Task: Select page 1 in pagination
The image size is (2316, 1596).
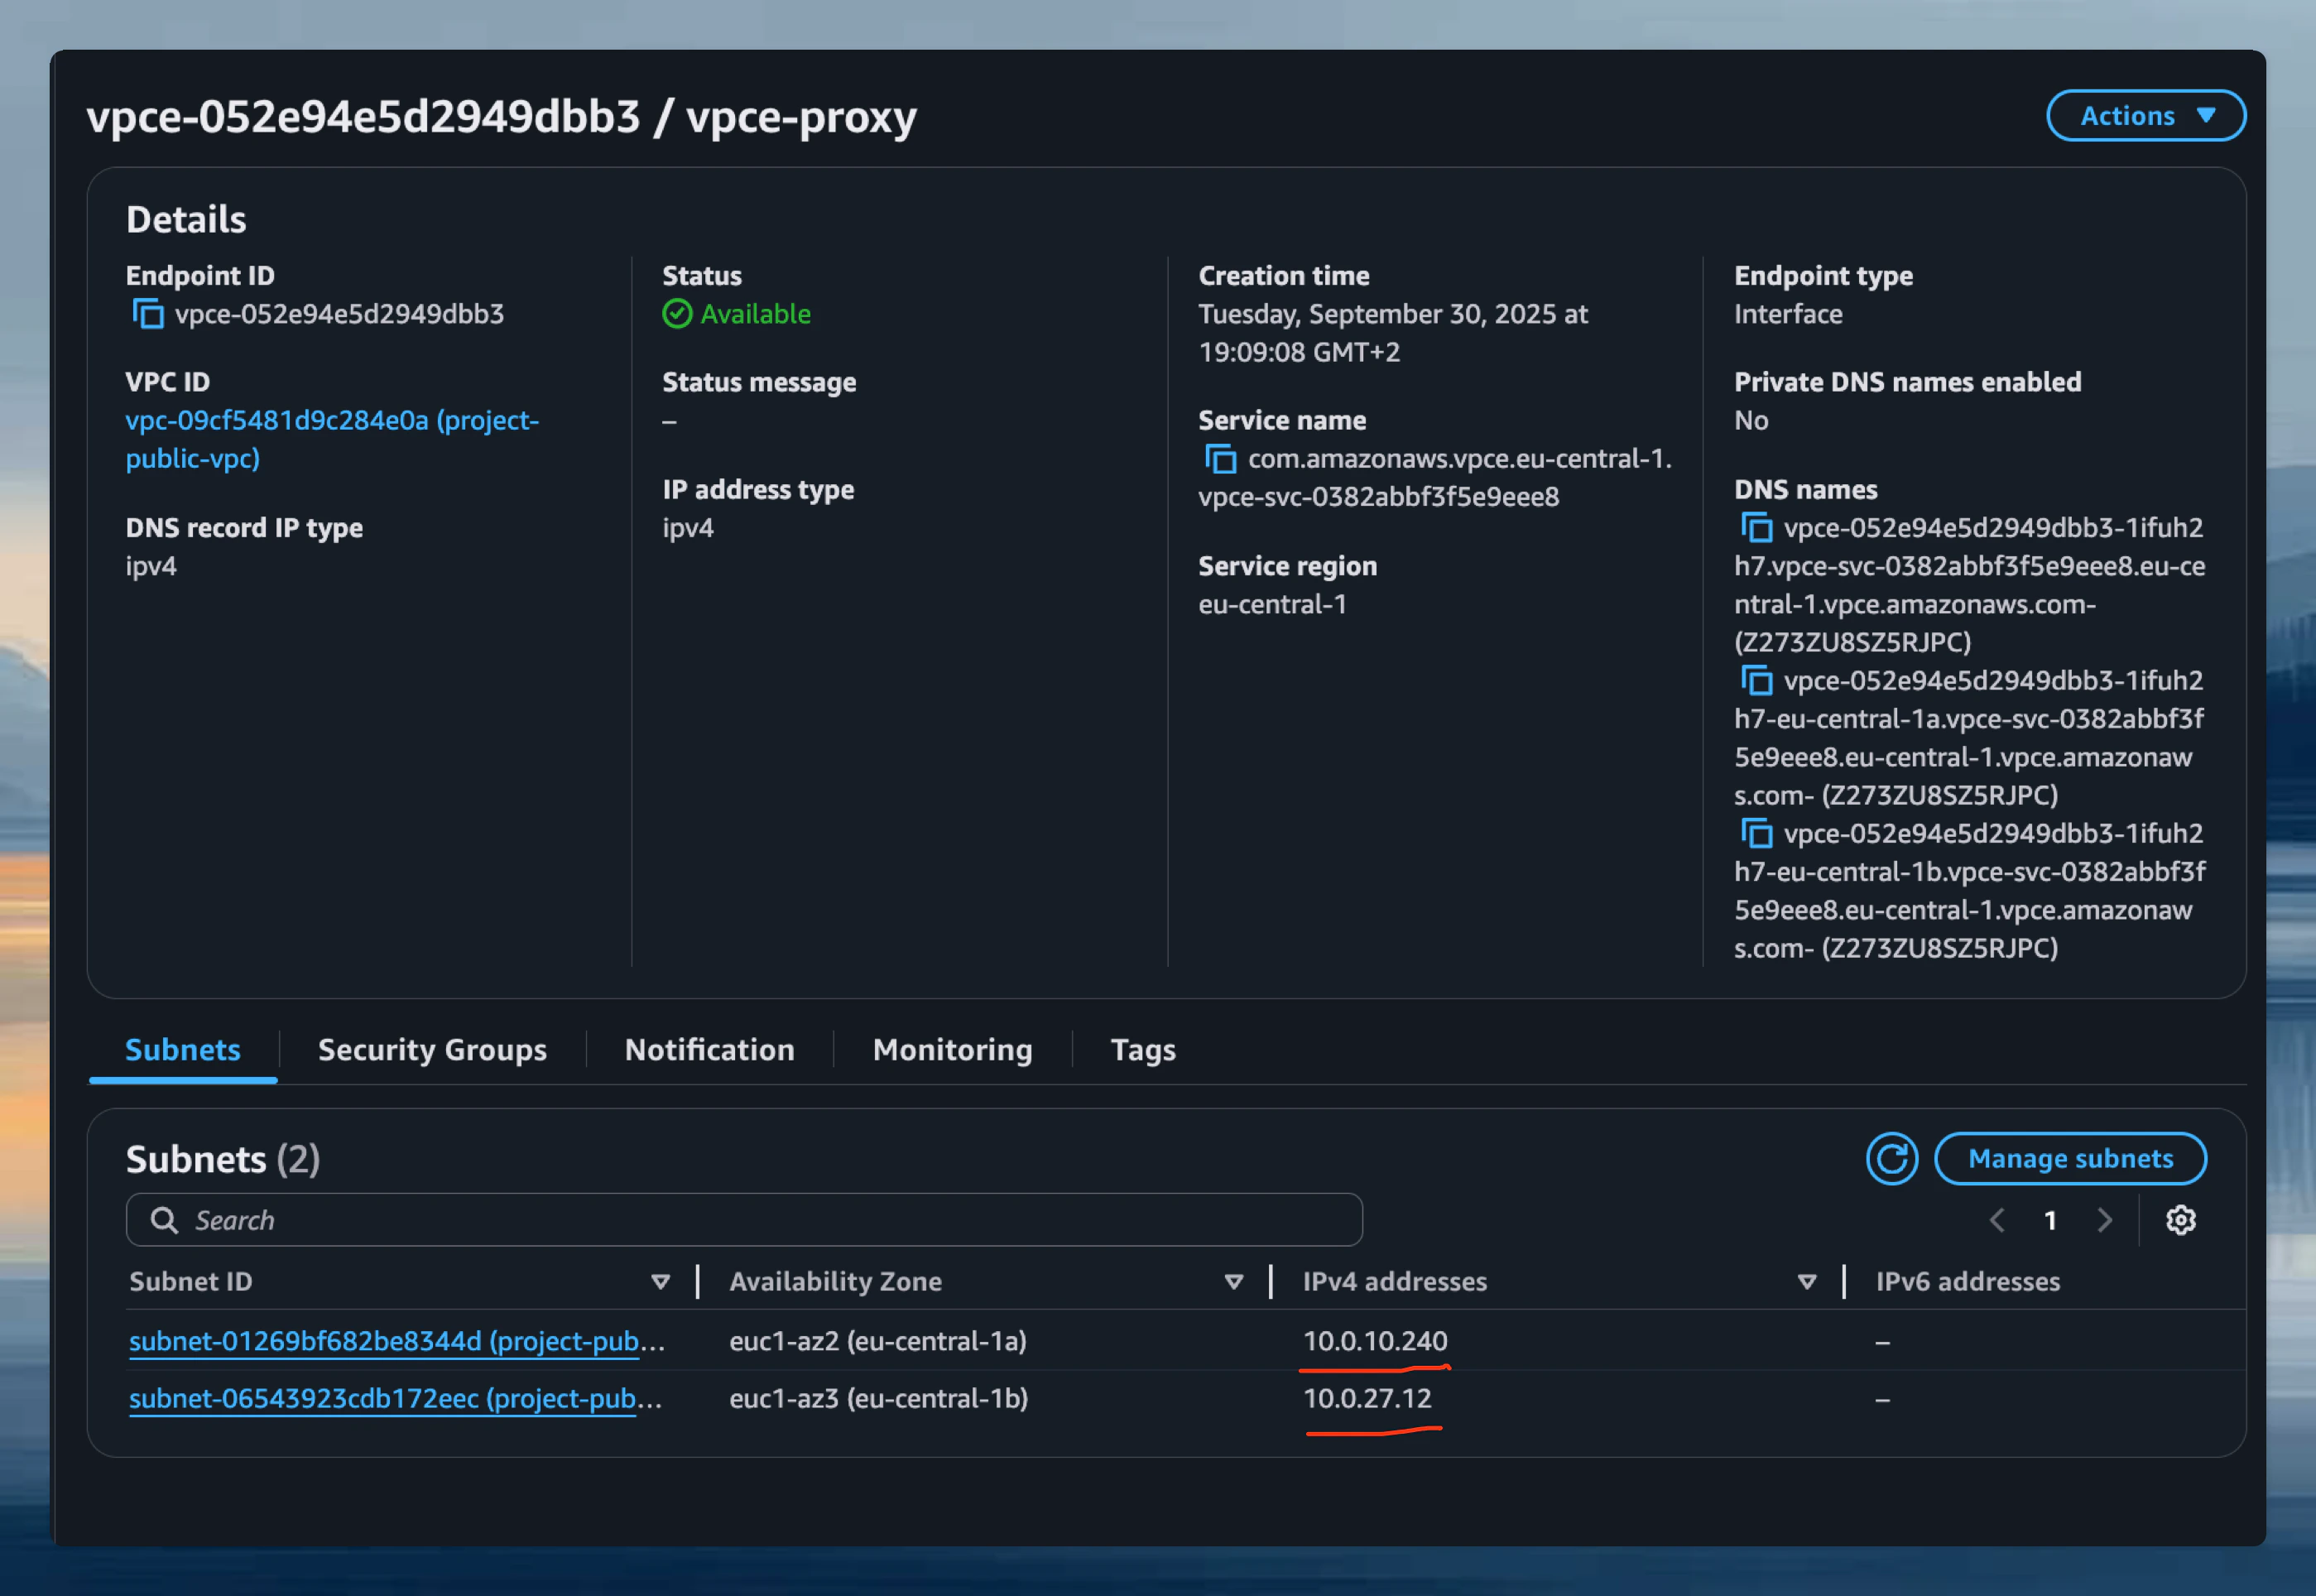Action: (x=2050, y=1220)
